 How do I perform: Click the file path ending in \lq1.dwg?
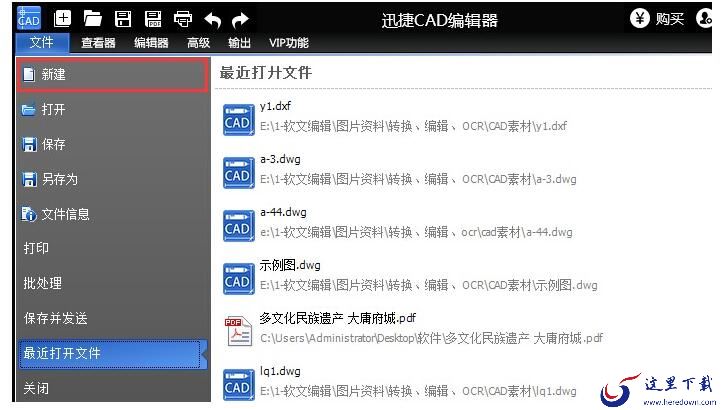[418, 391]
